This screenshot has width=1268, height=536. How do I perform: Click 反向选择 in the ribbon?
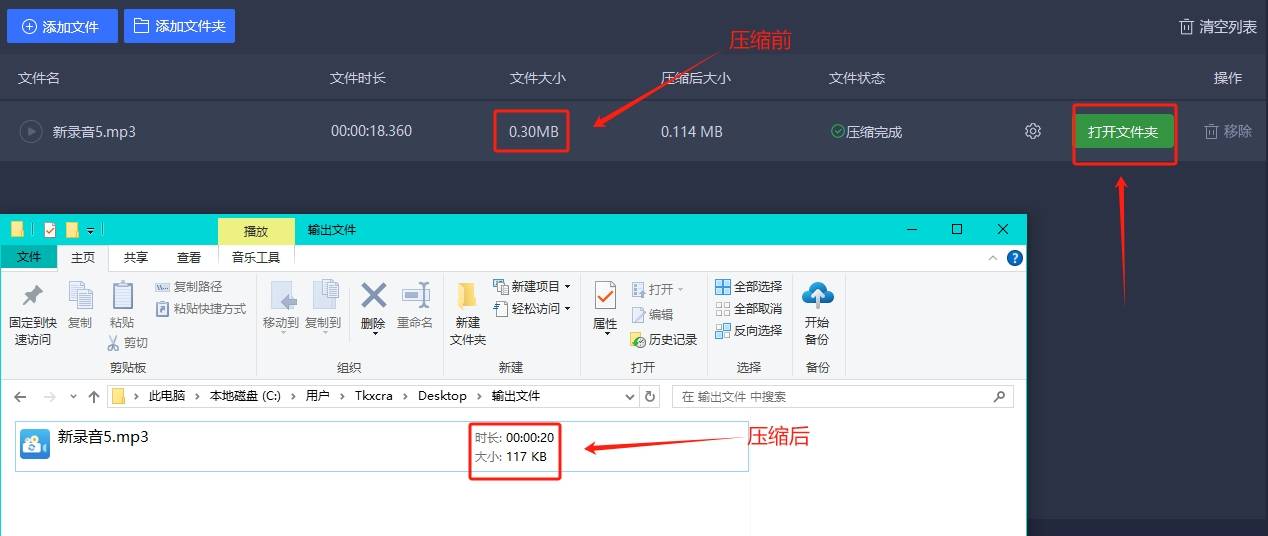pyautogui.click(x=749, y=331)
